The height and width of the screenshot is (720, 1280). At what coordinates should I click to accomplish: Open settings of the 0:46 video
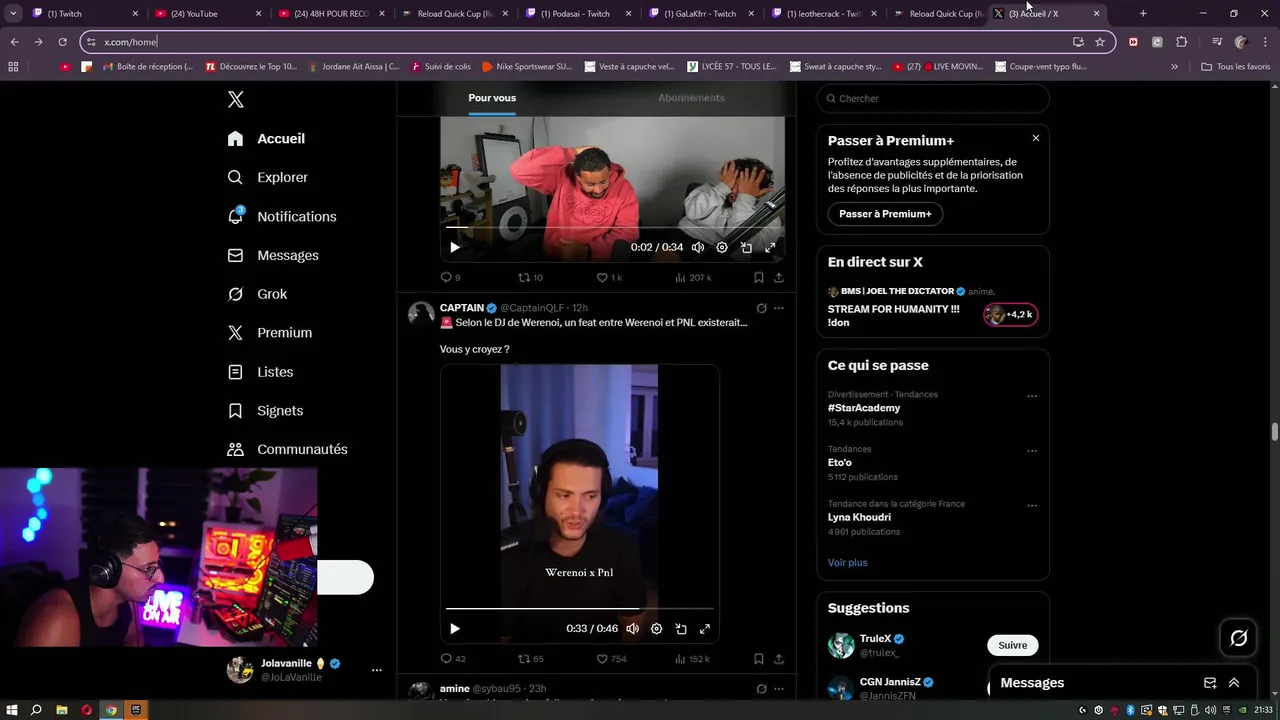point(656,628)
